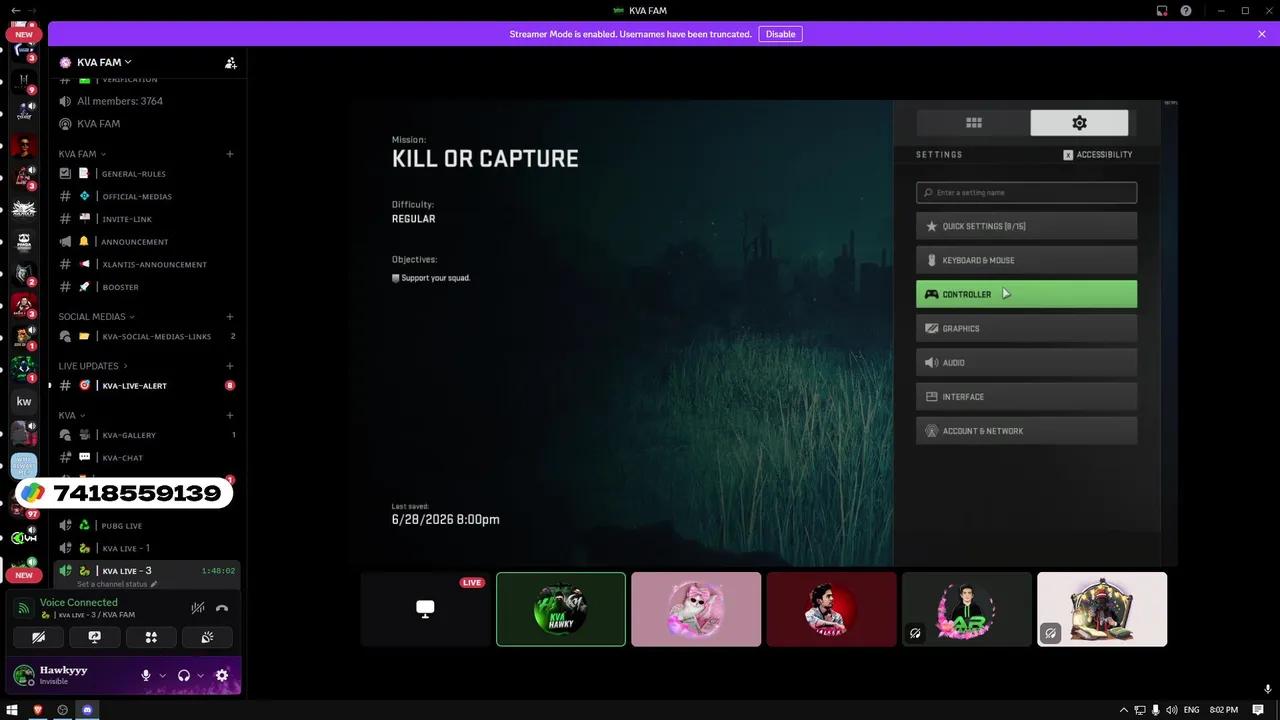Deafen audio with the headphones icon
Image resolution: width=1280 pixels, height=720 pixels.
(x=184, y=676)
